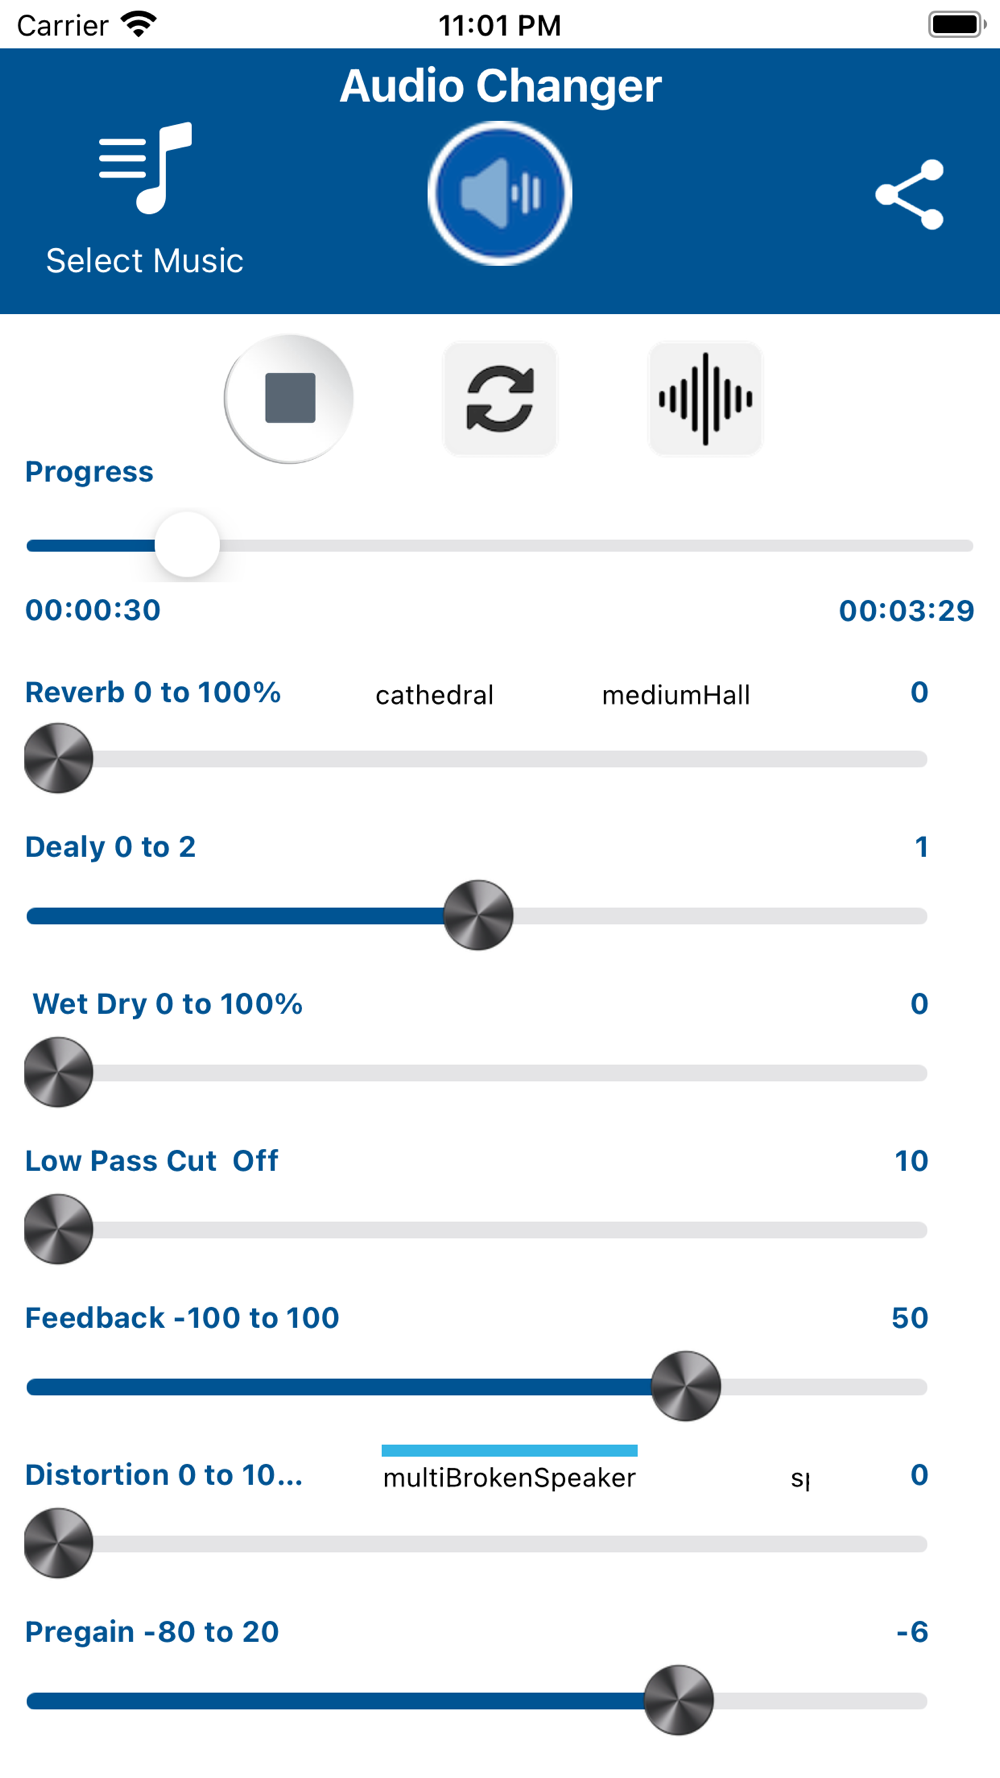Tap the partially hidden distortion preset
This screenshot has height=1778, width=1000.
800,1477
